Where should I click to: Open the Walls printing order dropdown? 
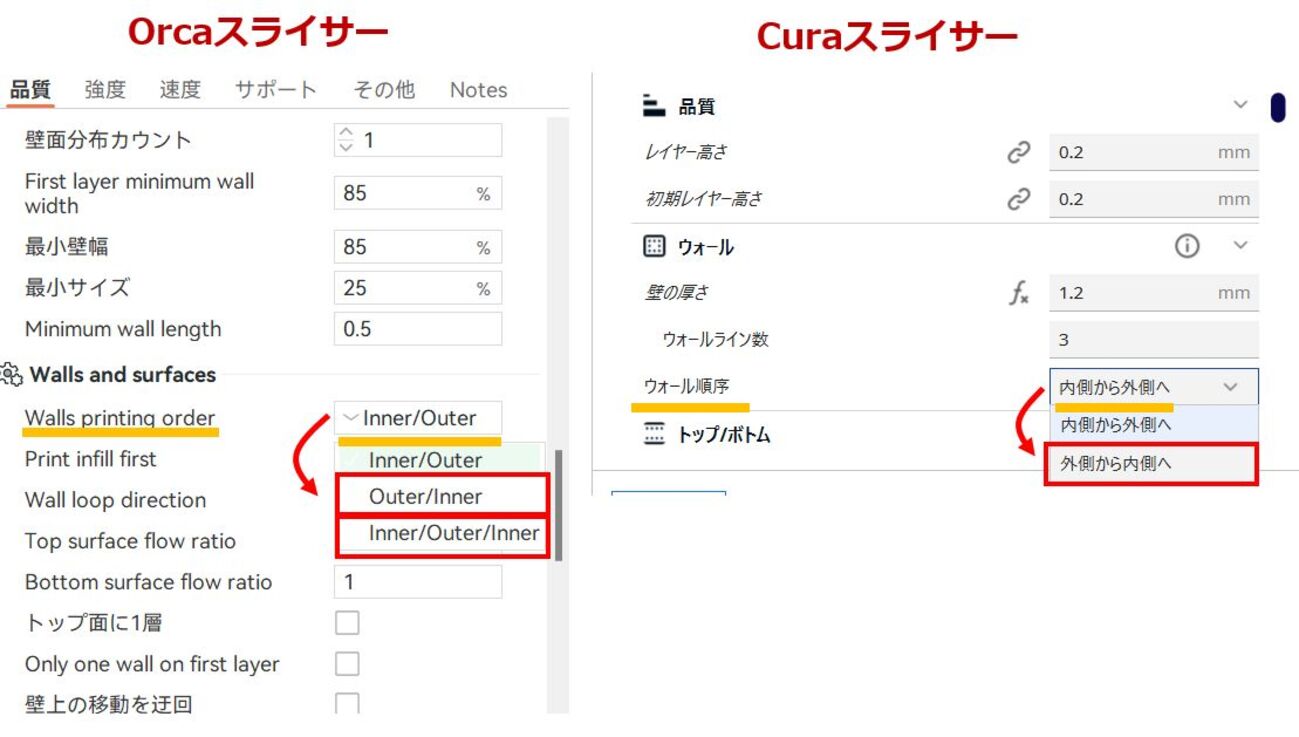418,418
